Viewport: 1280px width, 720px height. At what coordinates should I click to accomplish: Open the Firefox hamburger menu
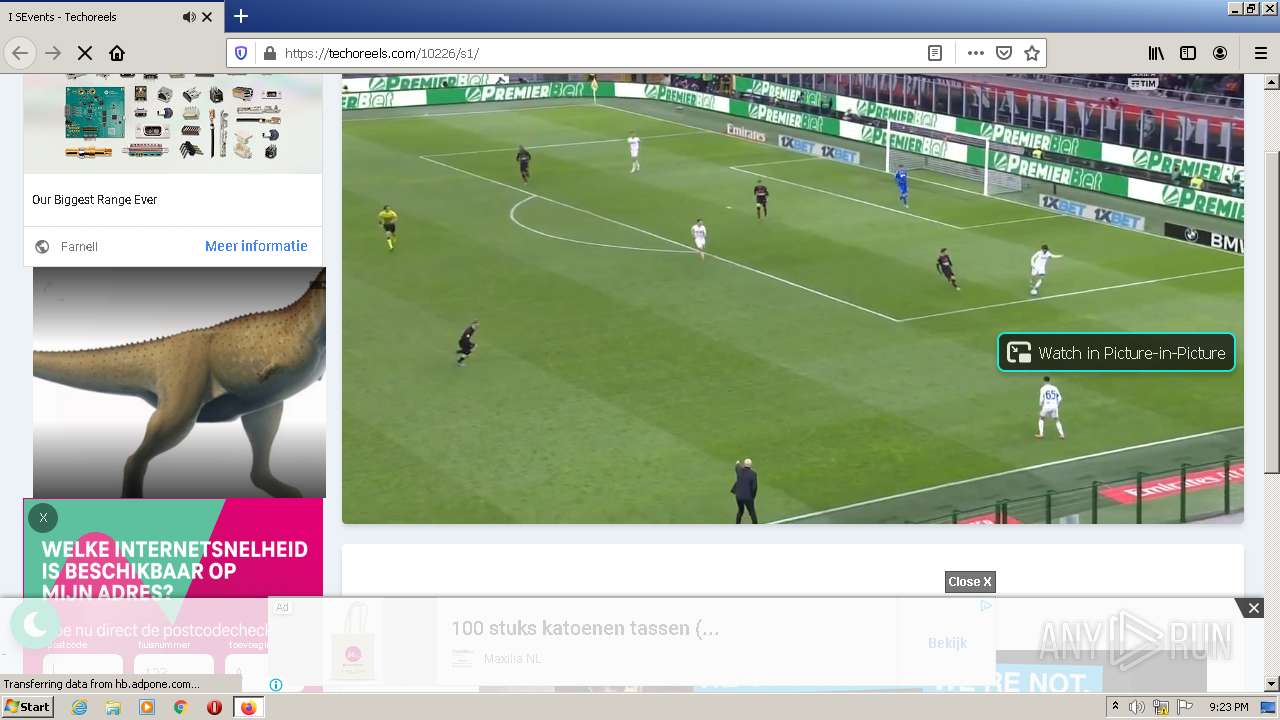click(x=1260, y=53)
